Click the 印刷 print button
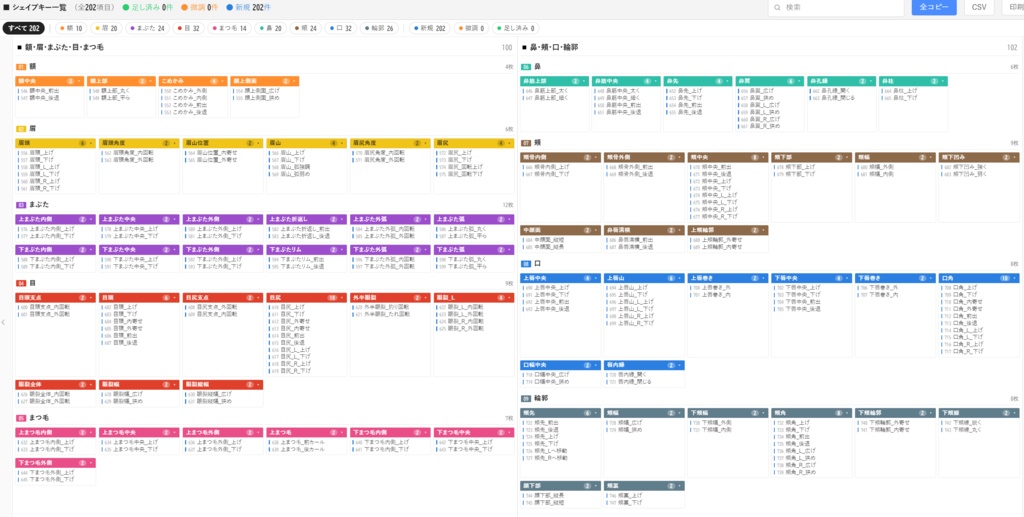1024x517 pixels. tap(1014, 7)
